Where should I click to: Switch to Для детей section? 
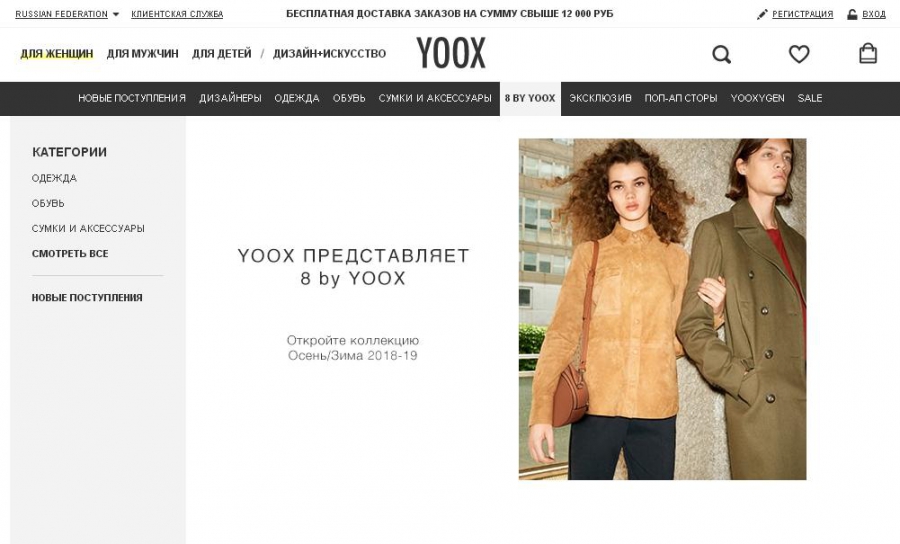pos(222,54)
